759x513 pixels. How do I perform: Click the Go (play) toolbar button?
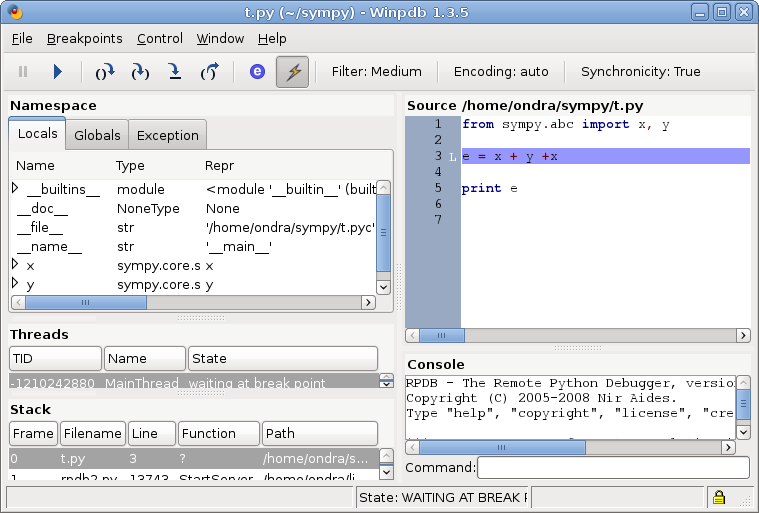[x=57, y=72]
